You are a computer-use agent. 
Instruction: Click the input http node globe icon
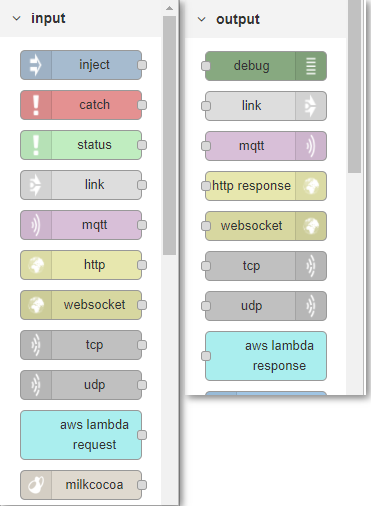click(x=36, y=265)
